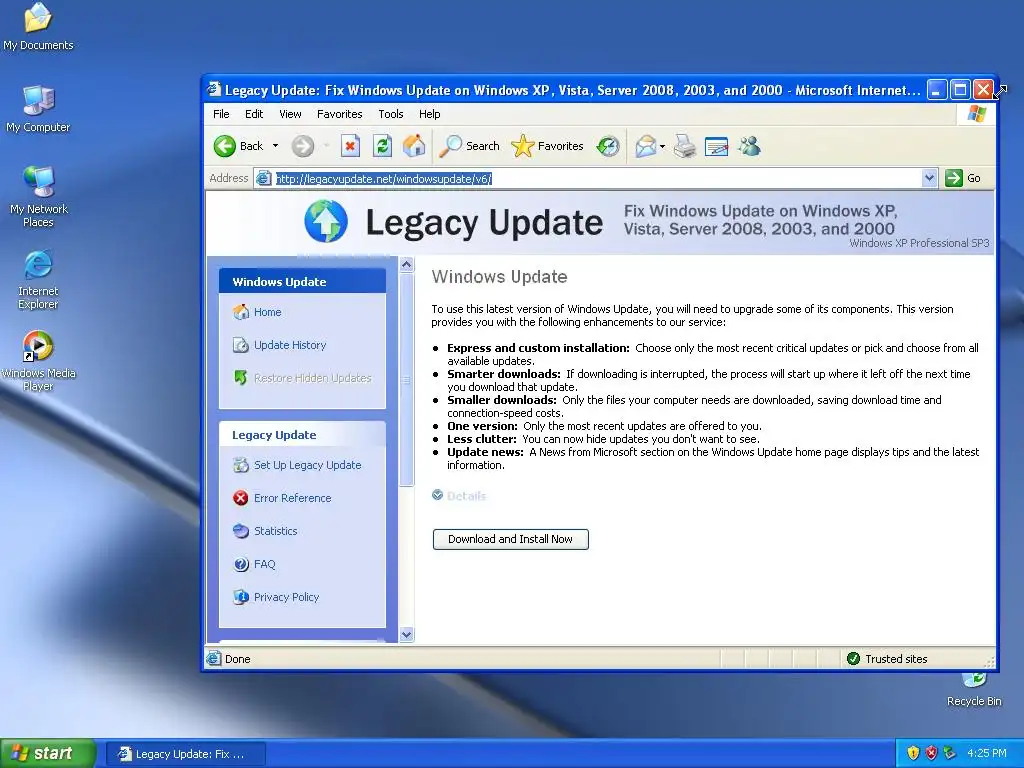Expand the Details section
The image size is (1024, 768).
pyautogui.click(x=459, y=496)
